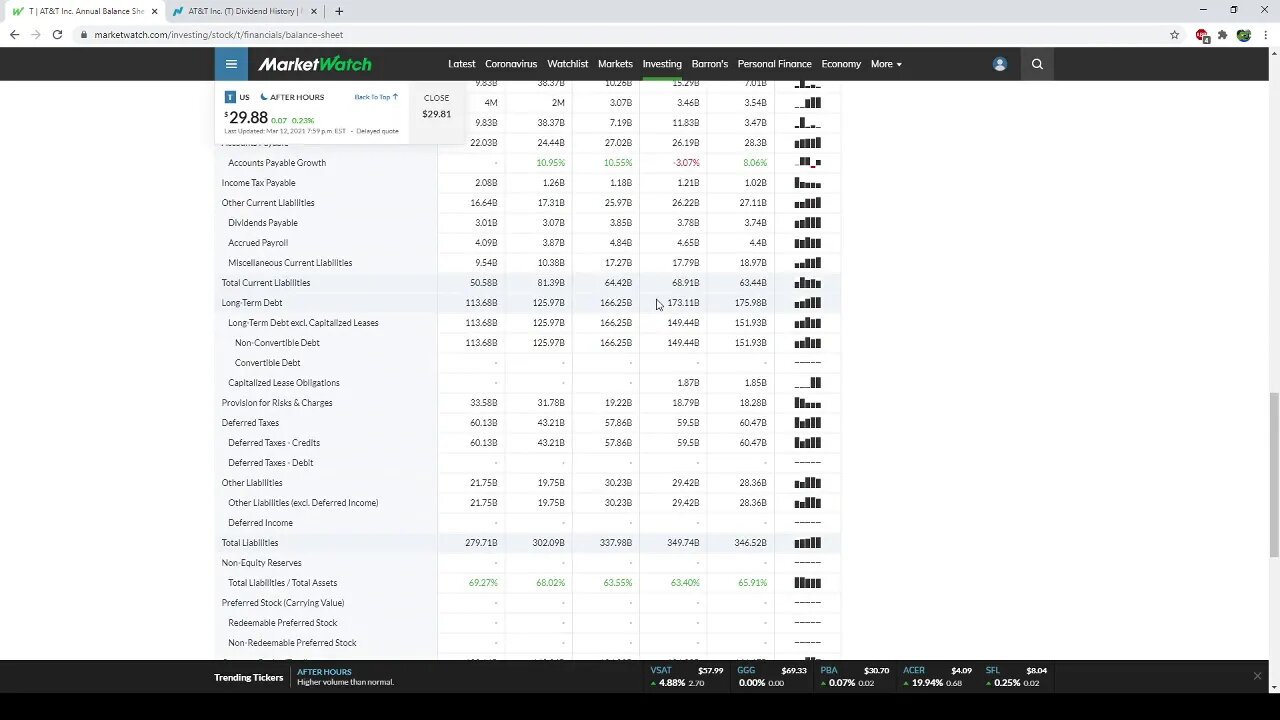Close the AT&T Balance Sheet tab

click(x=154, y=11)
